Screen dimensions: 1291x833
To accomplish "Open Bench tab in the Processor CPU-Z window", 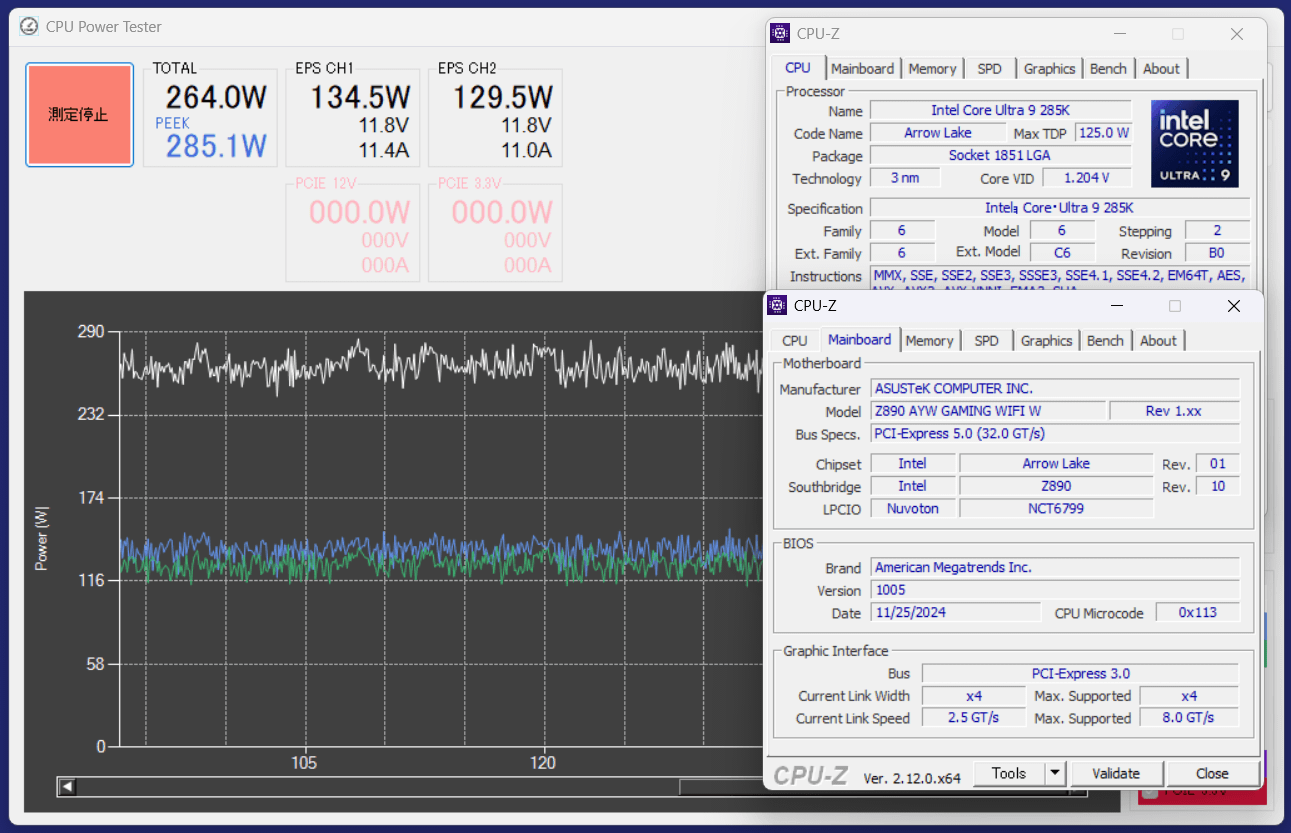I will pyautogui.click(x=1108, y=69).
